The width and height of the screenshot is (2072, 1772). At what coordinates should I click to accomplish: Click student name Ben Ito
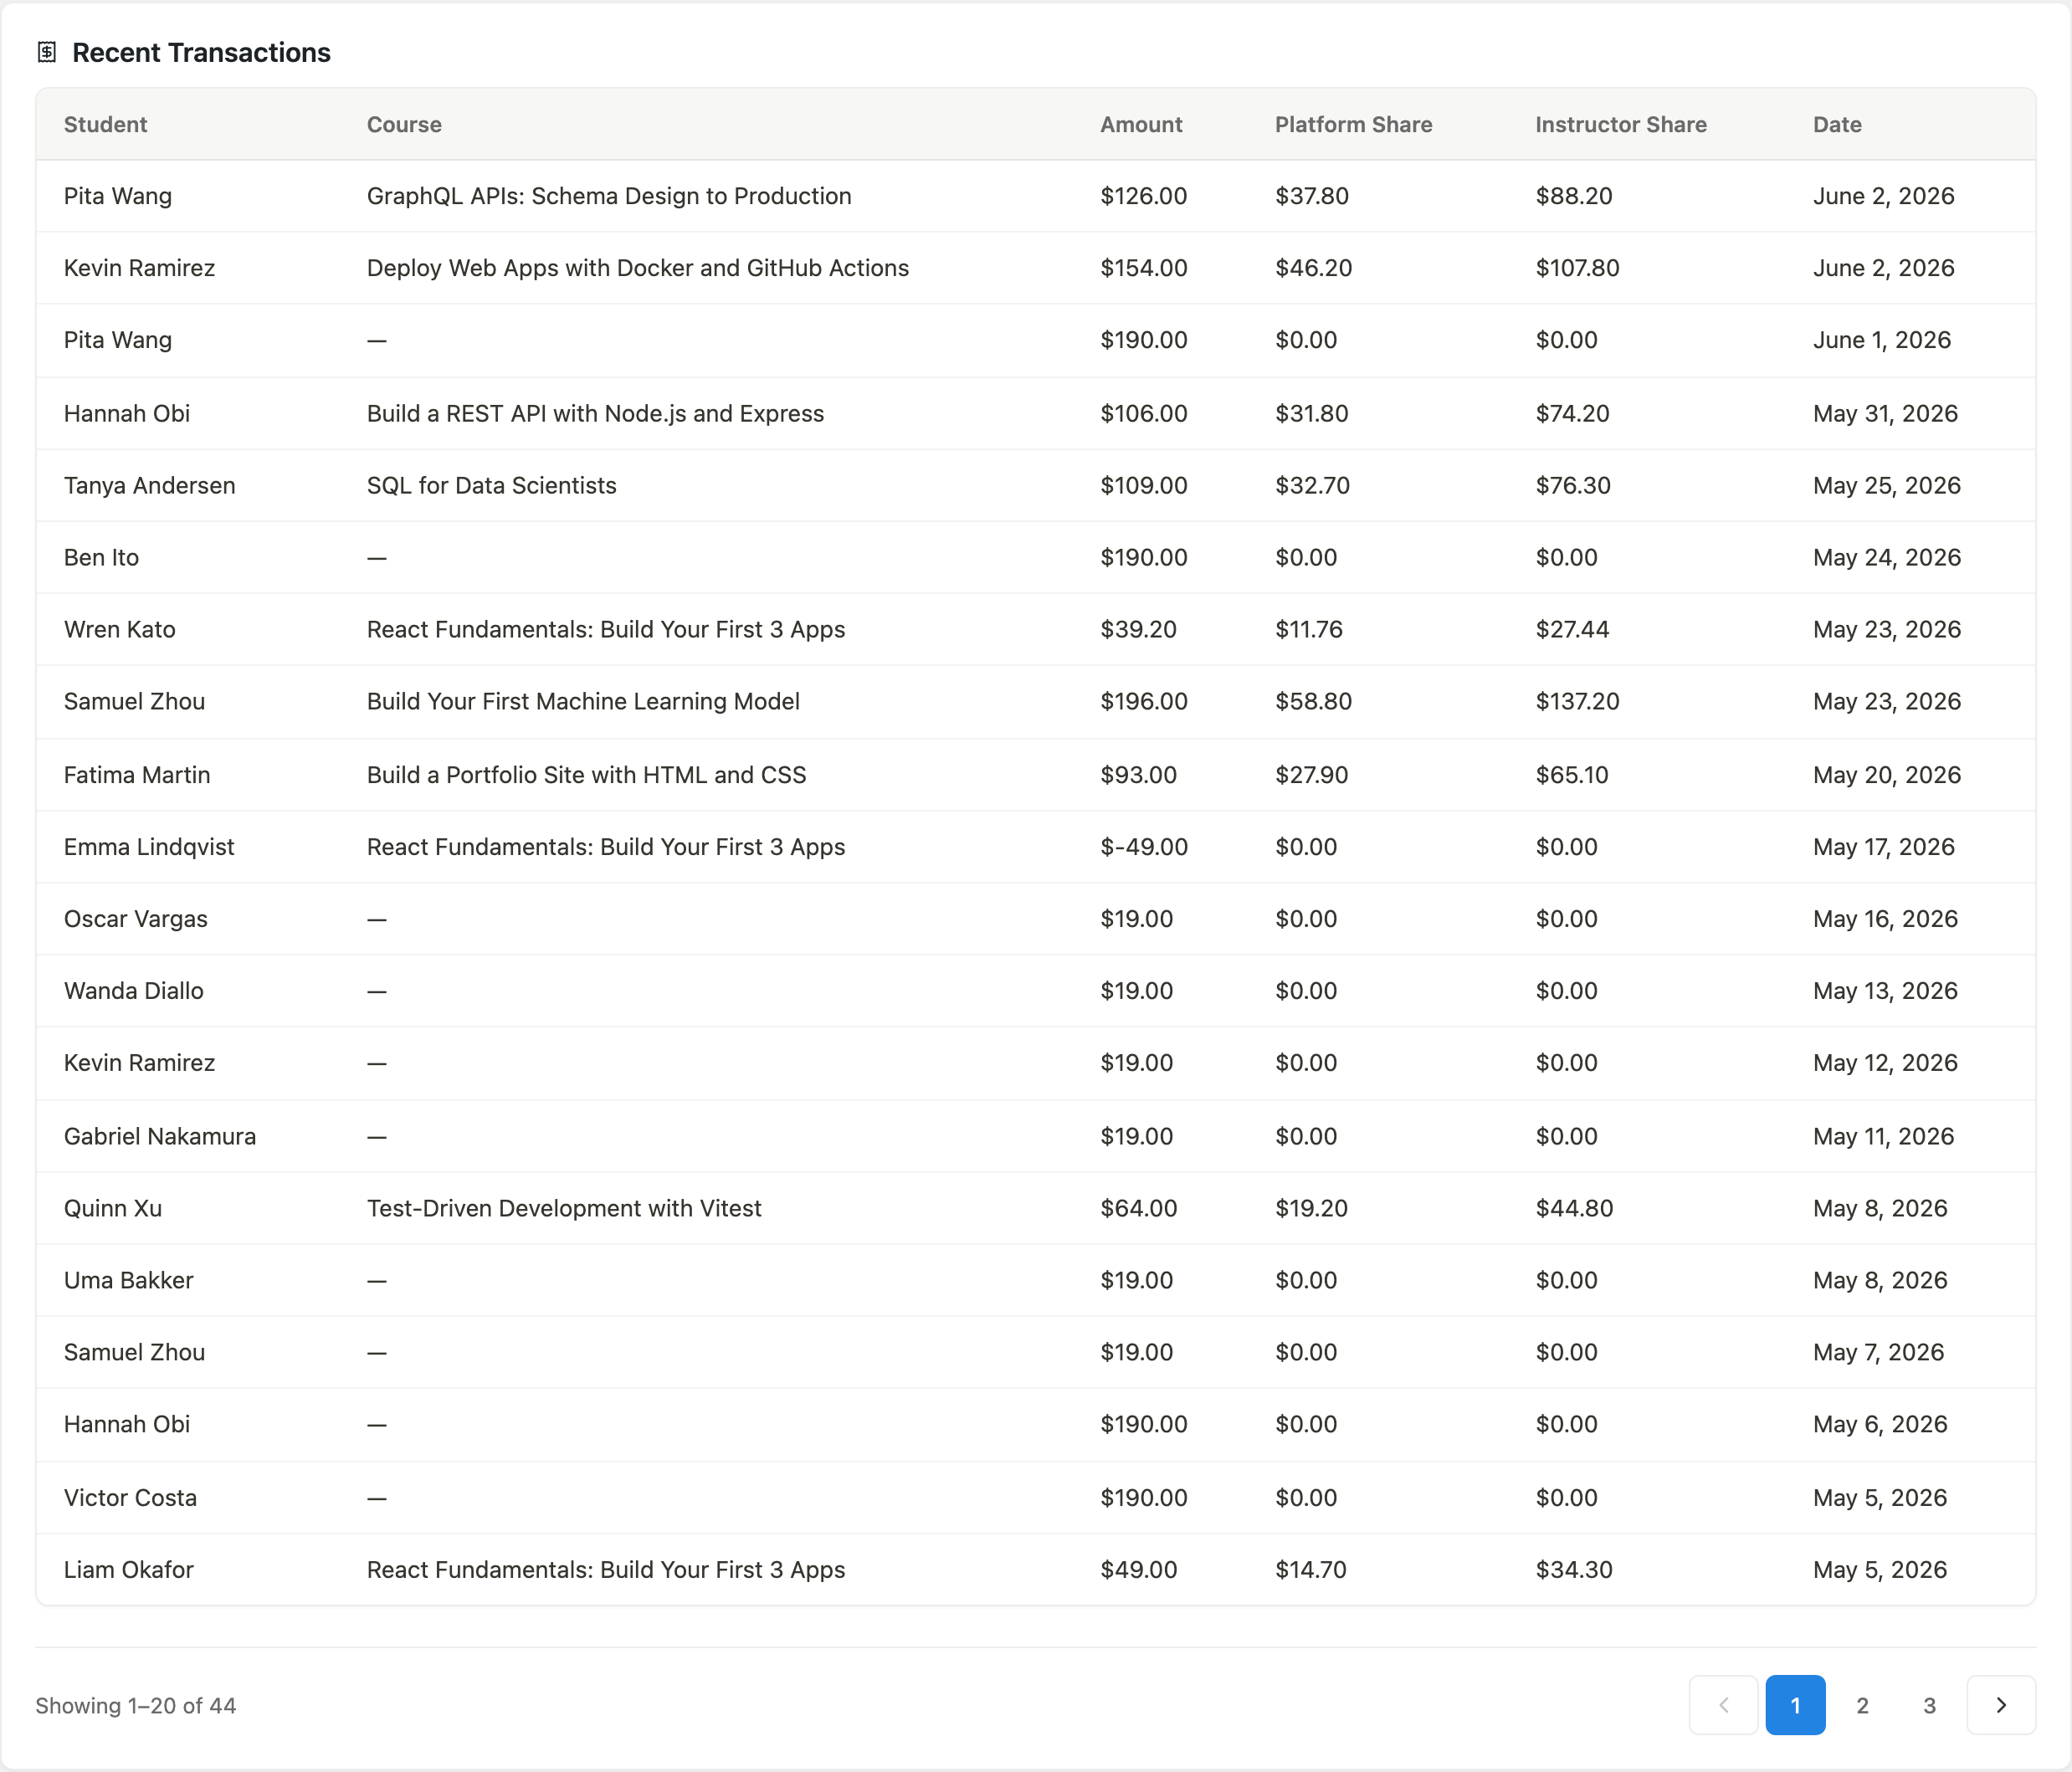click(101, 557)
